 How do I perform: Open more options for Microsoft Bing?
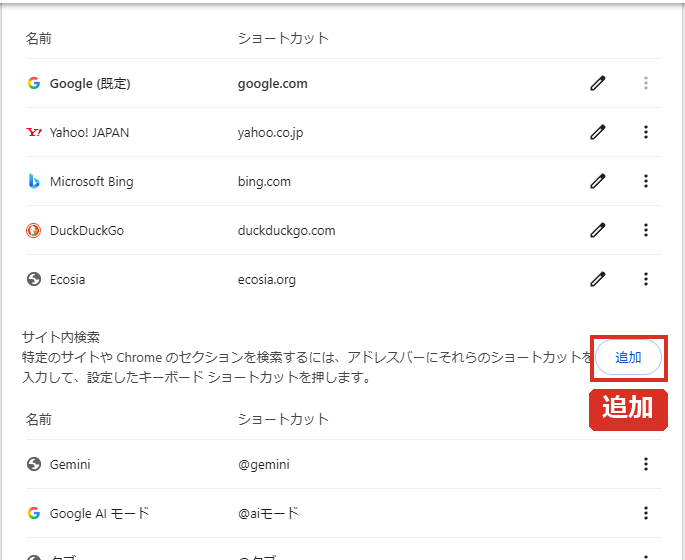pos(646,181)
